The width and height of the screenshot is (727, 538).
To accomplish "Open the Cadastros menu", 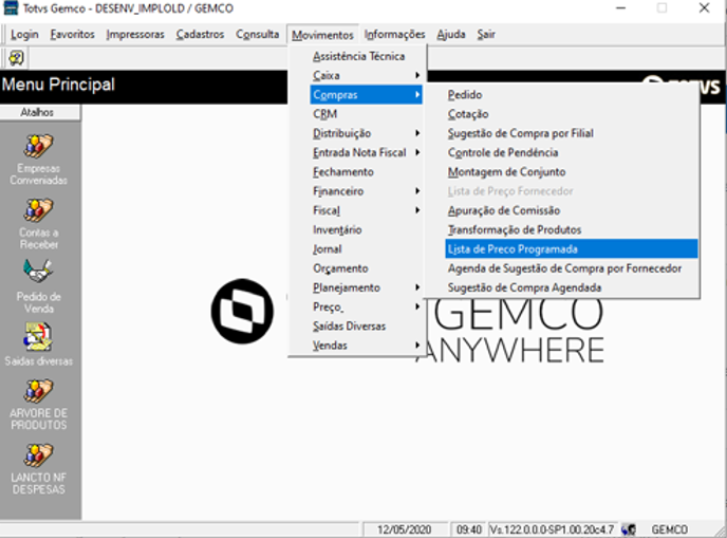I will coord(200,34).
